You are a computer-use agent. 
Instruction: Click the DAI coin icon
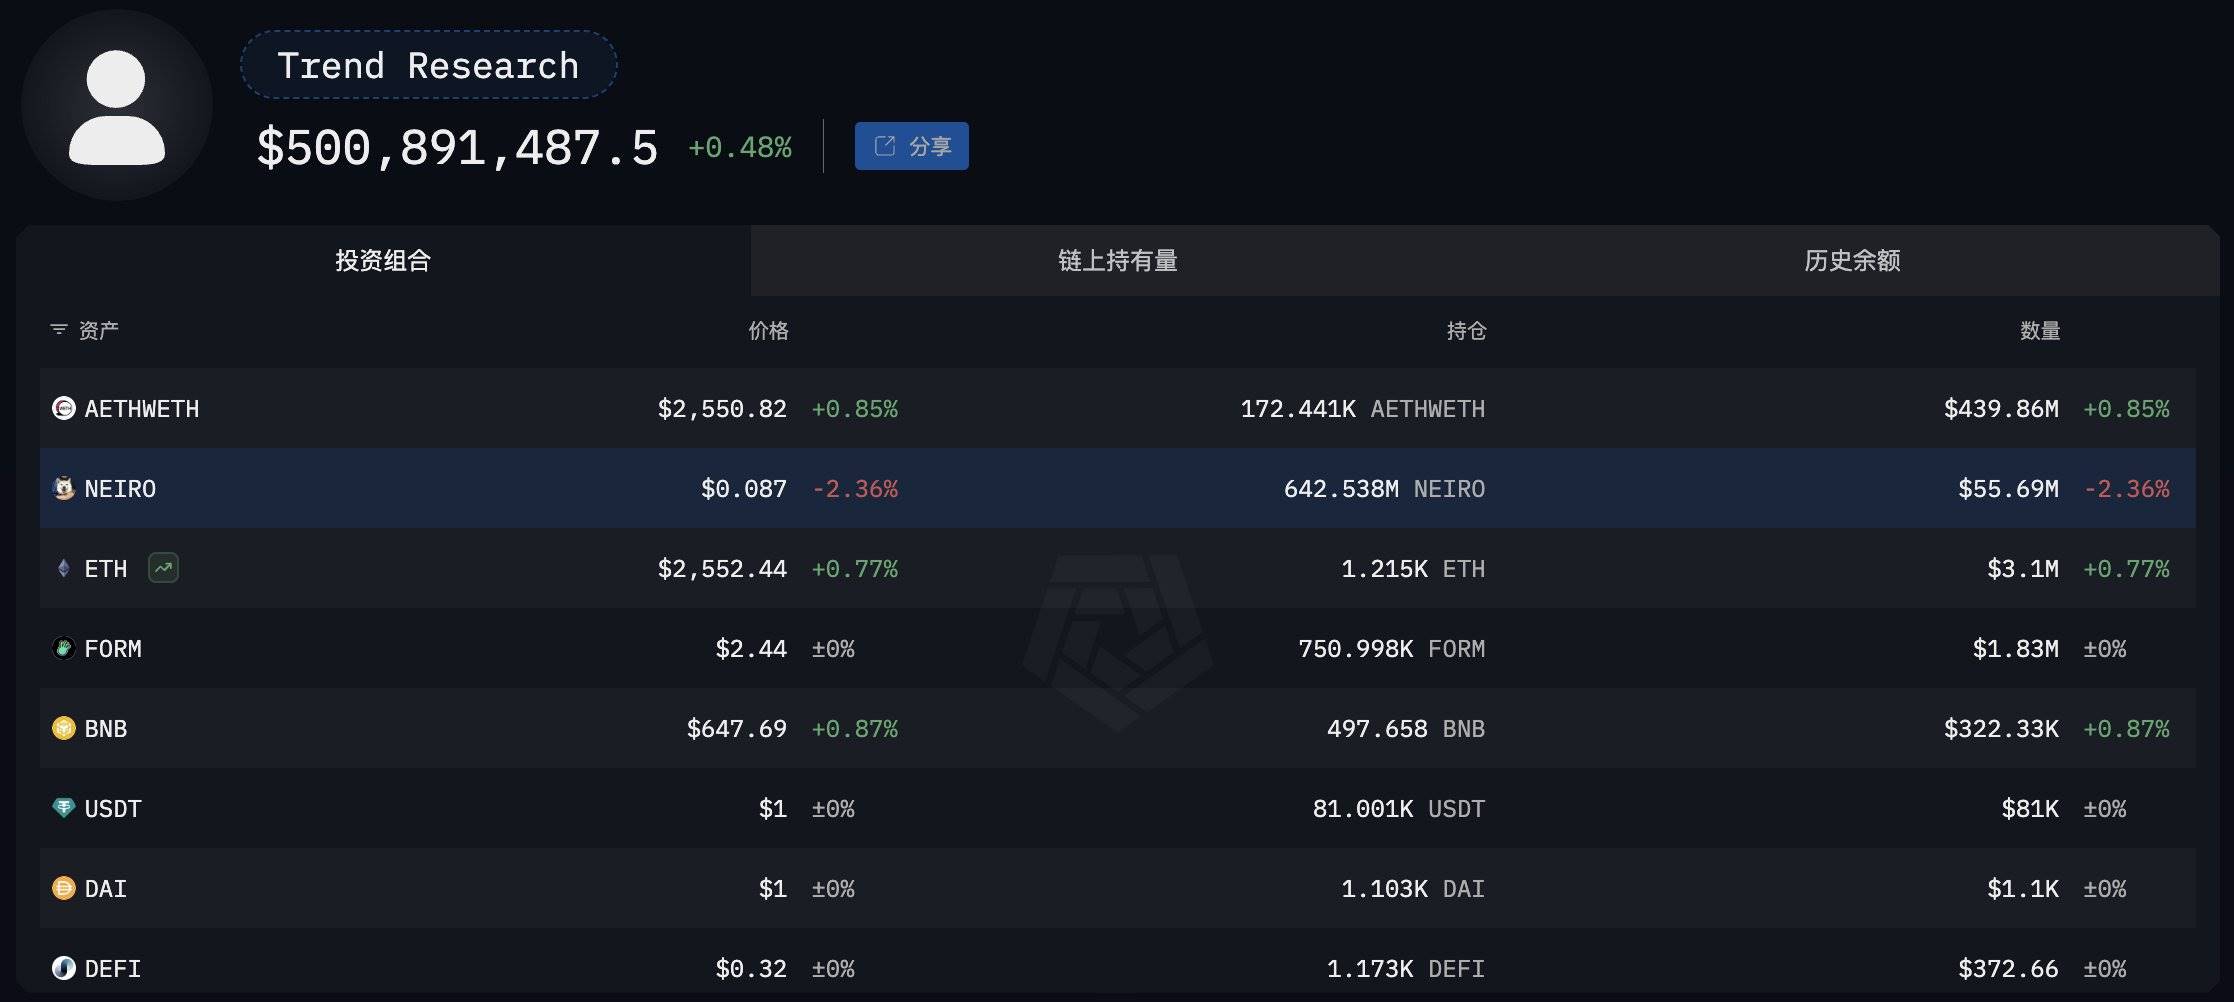click(x=63, y=888)
